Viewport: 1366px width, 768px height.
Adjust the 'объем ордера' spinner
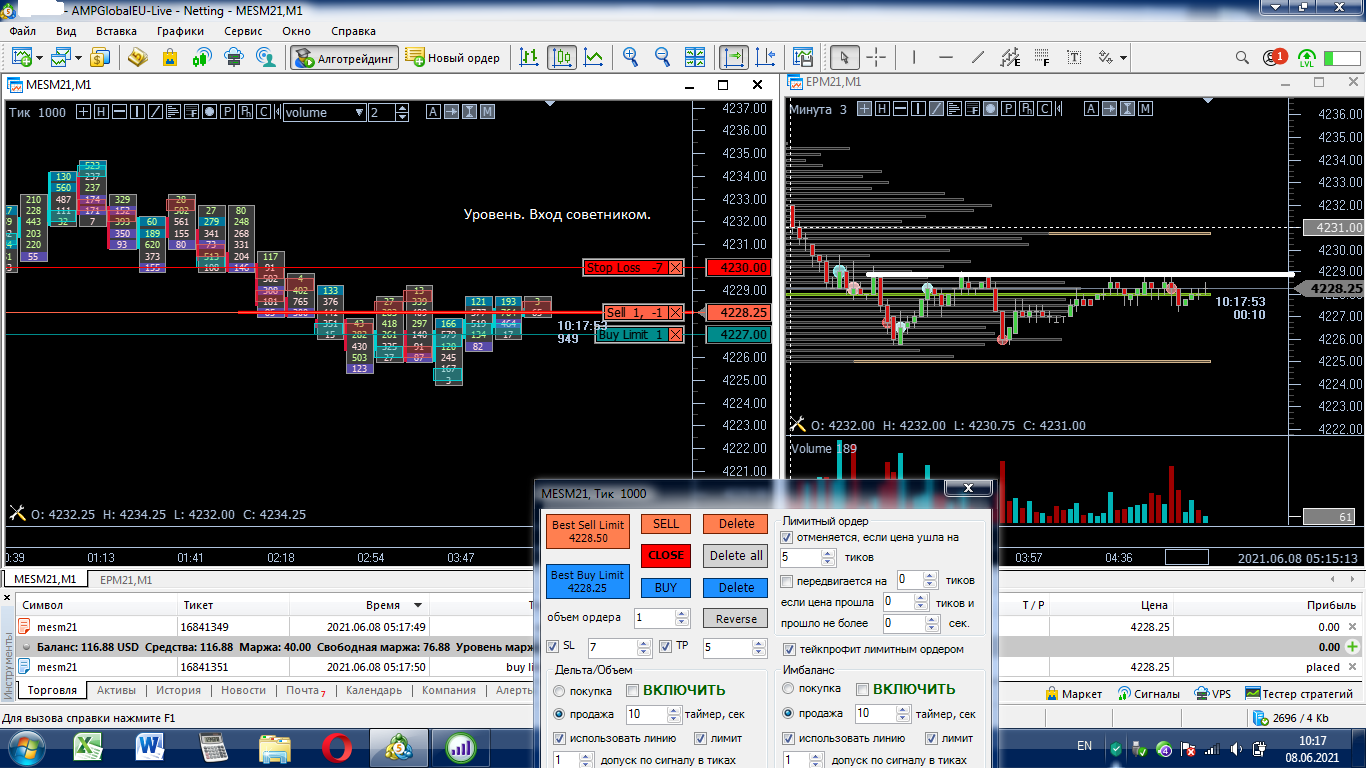pos(682,618)
